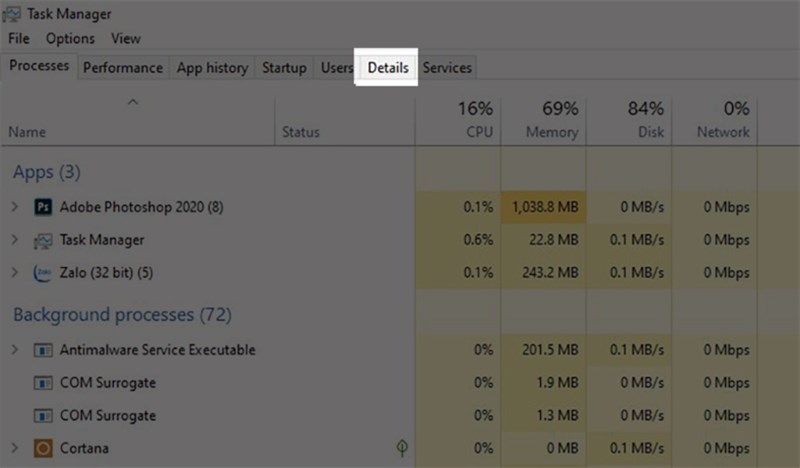Click the 1,038.8 MB memory cell
The height and width of the screenshot is (468, 800).
pos(543,207)
